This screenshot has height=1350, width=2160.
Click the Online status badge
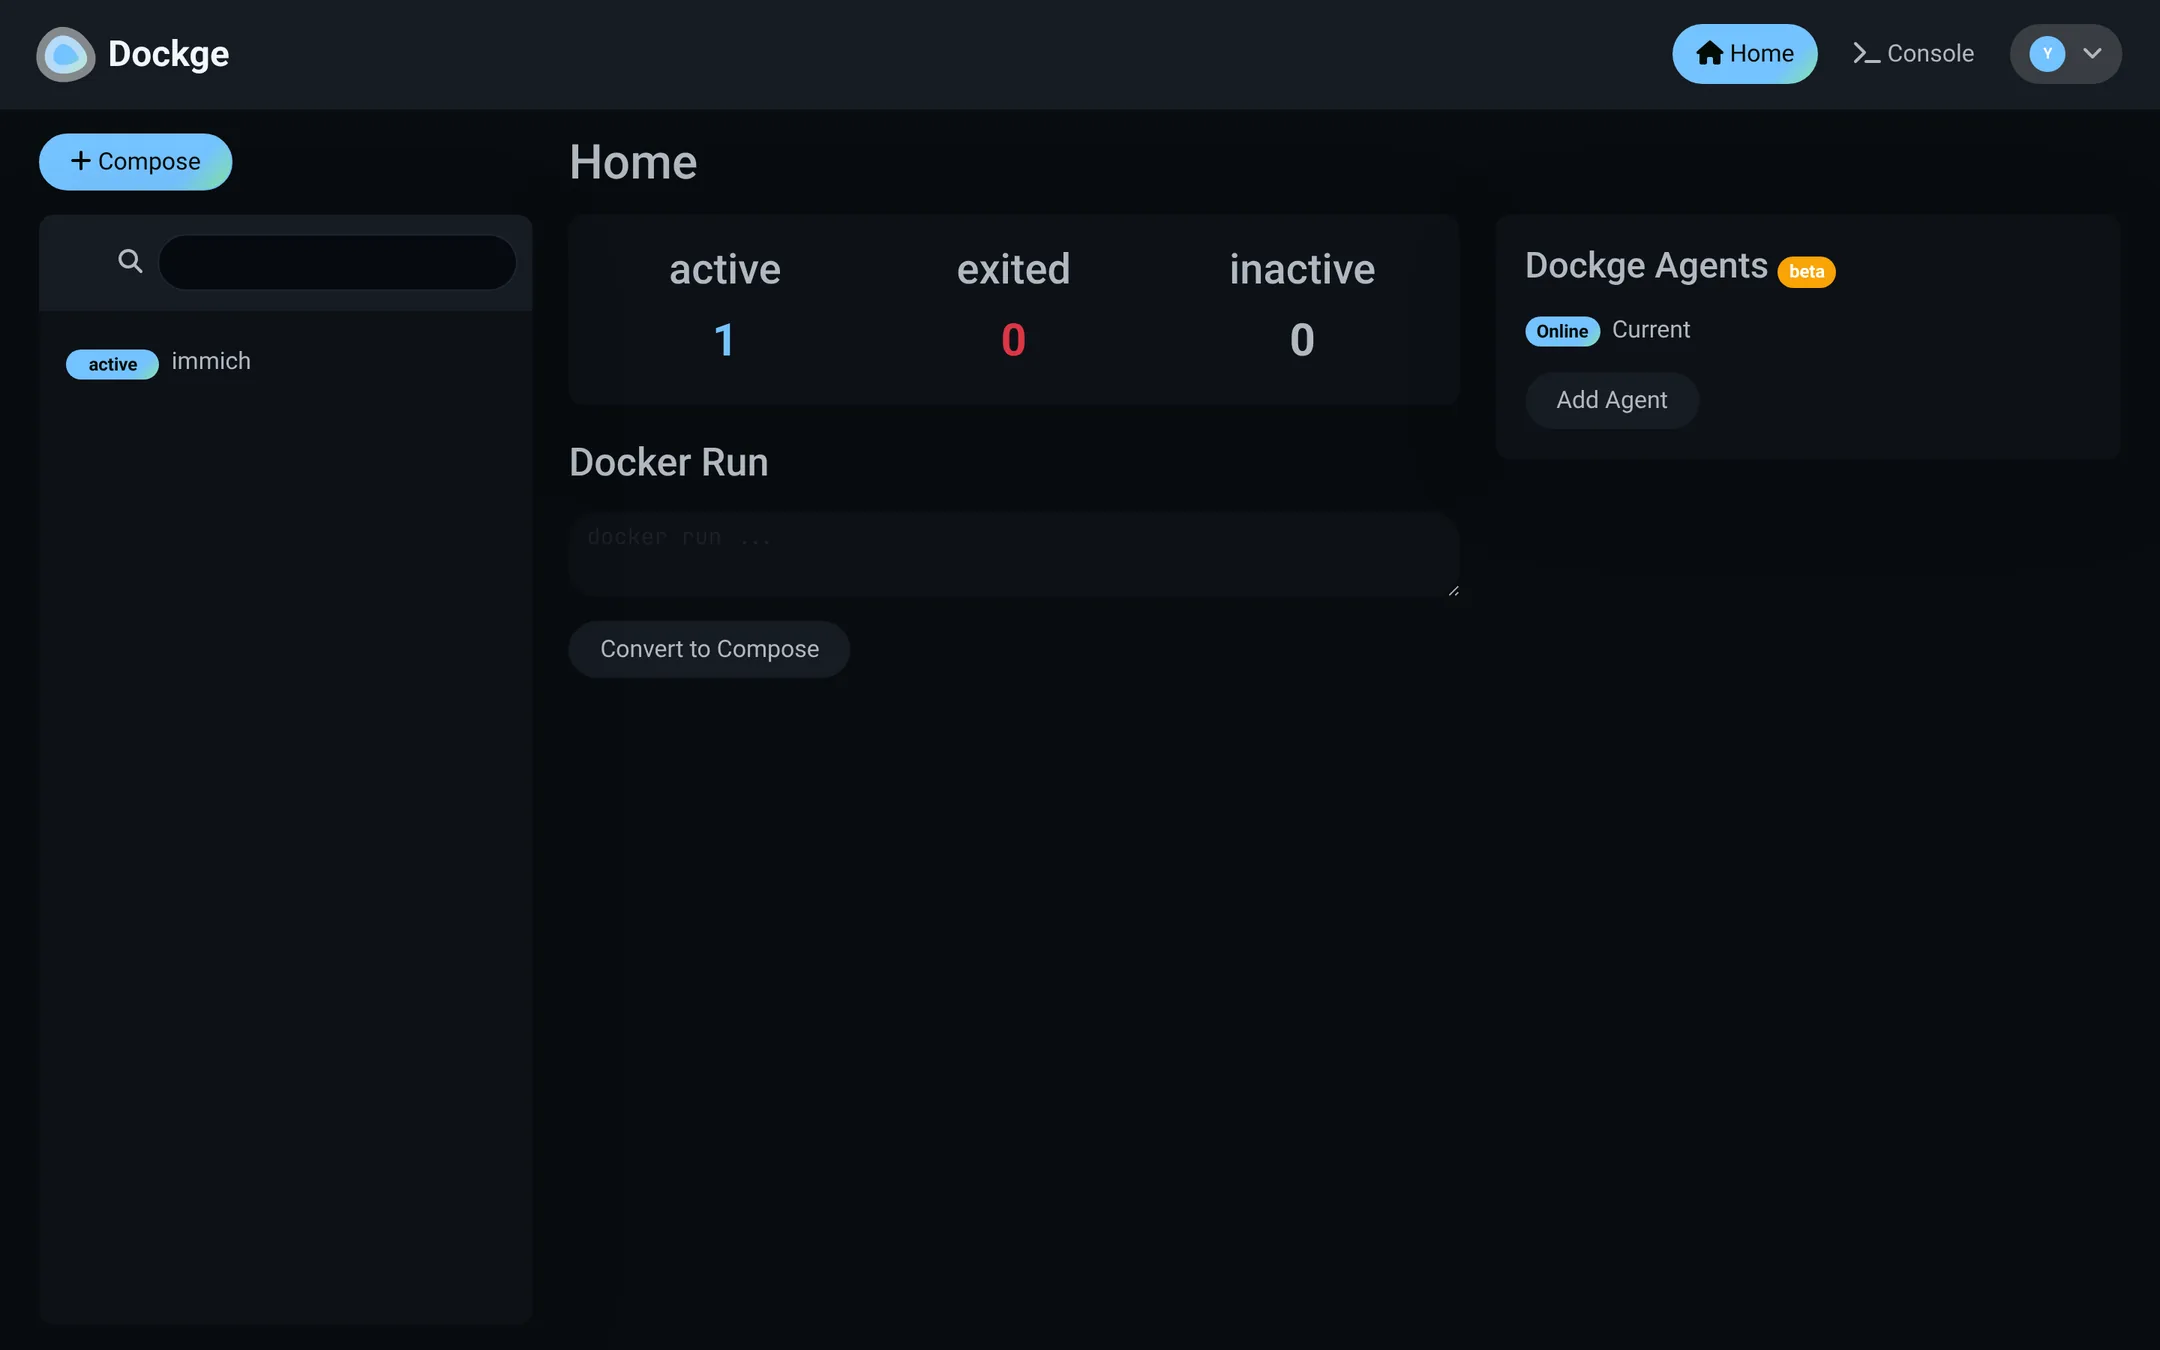1562,331
